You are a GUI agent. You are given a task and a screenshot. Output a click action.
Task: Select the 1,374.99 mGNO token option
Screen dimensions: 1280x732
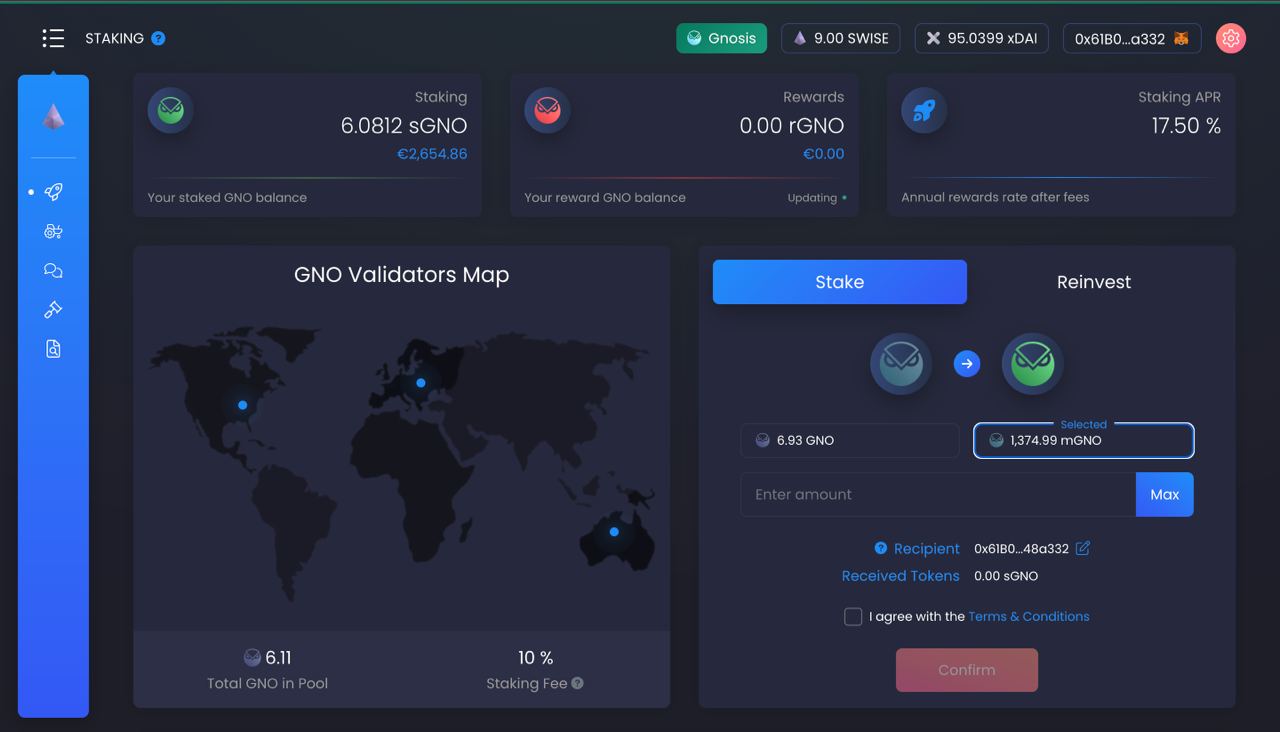(1084, 440)
